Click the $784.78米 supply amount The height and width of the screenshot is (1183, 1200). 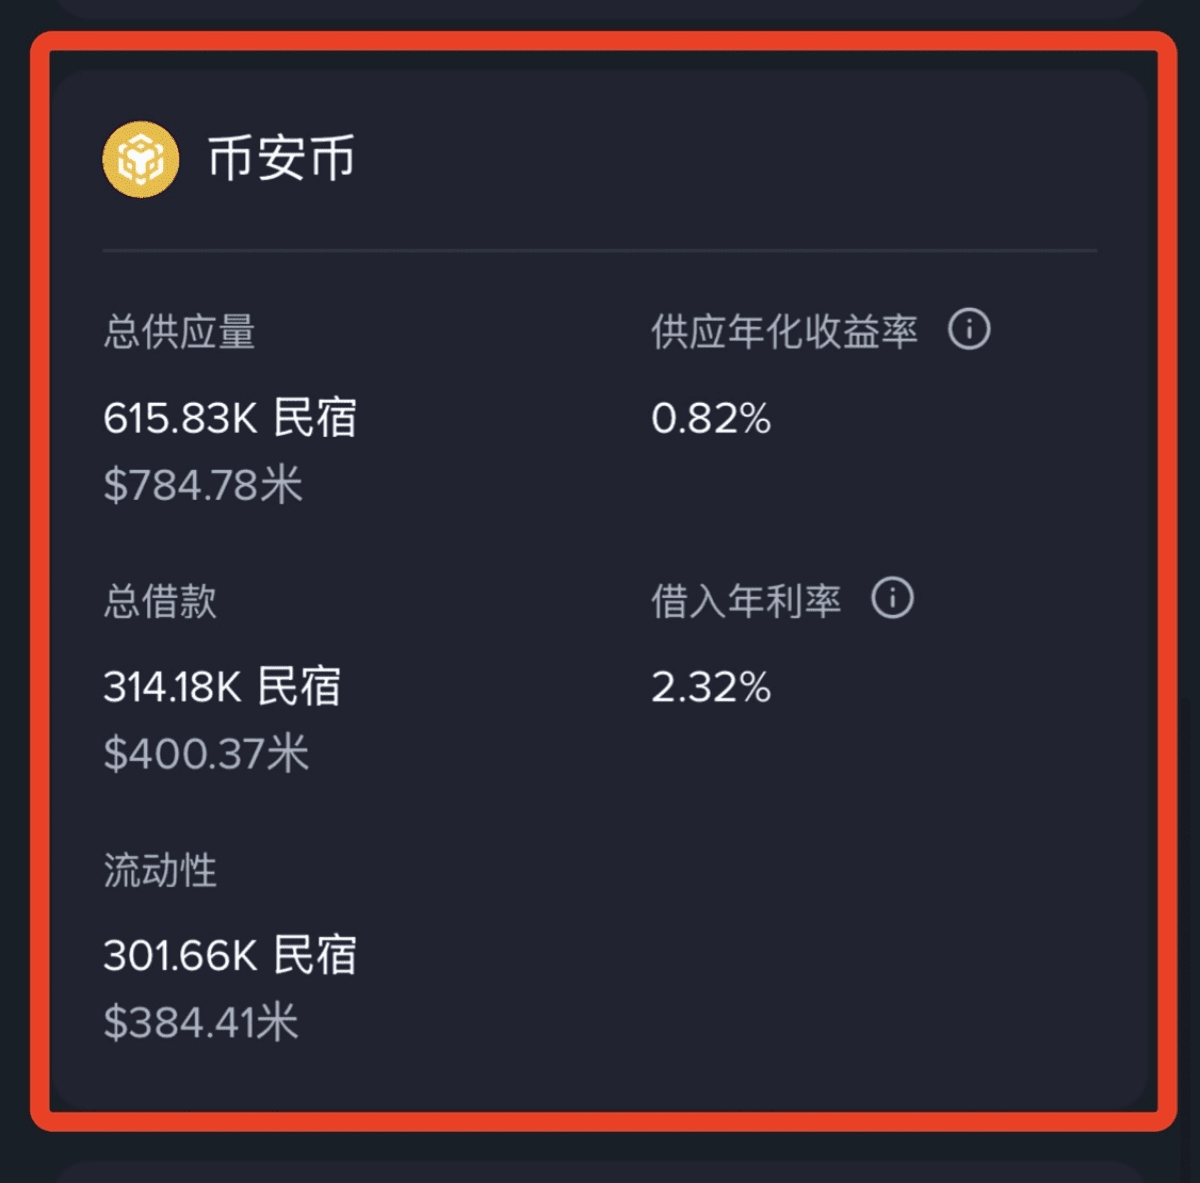[x=203, y=485]
